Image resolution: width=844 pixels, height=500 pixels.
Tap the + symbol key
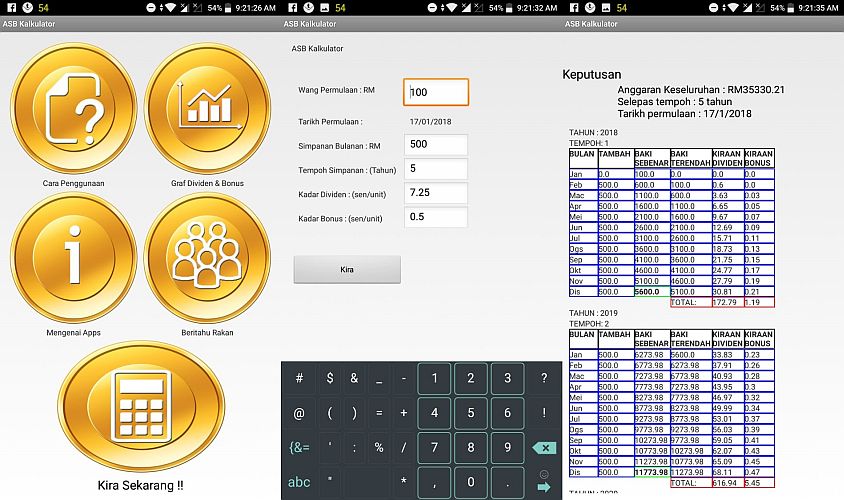[404, 413]
